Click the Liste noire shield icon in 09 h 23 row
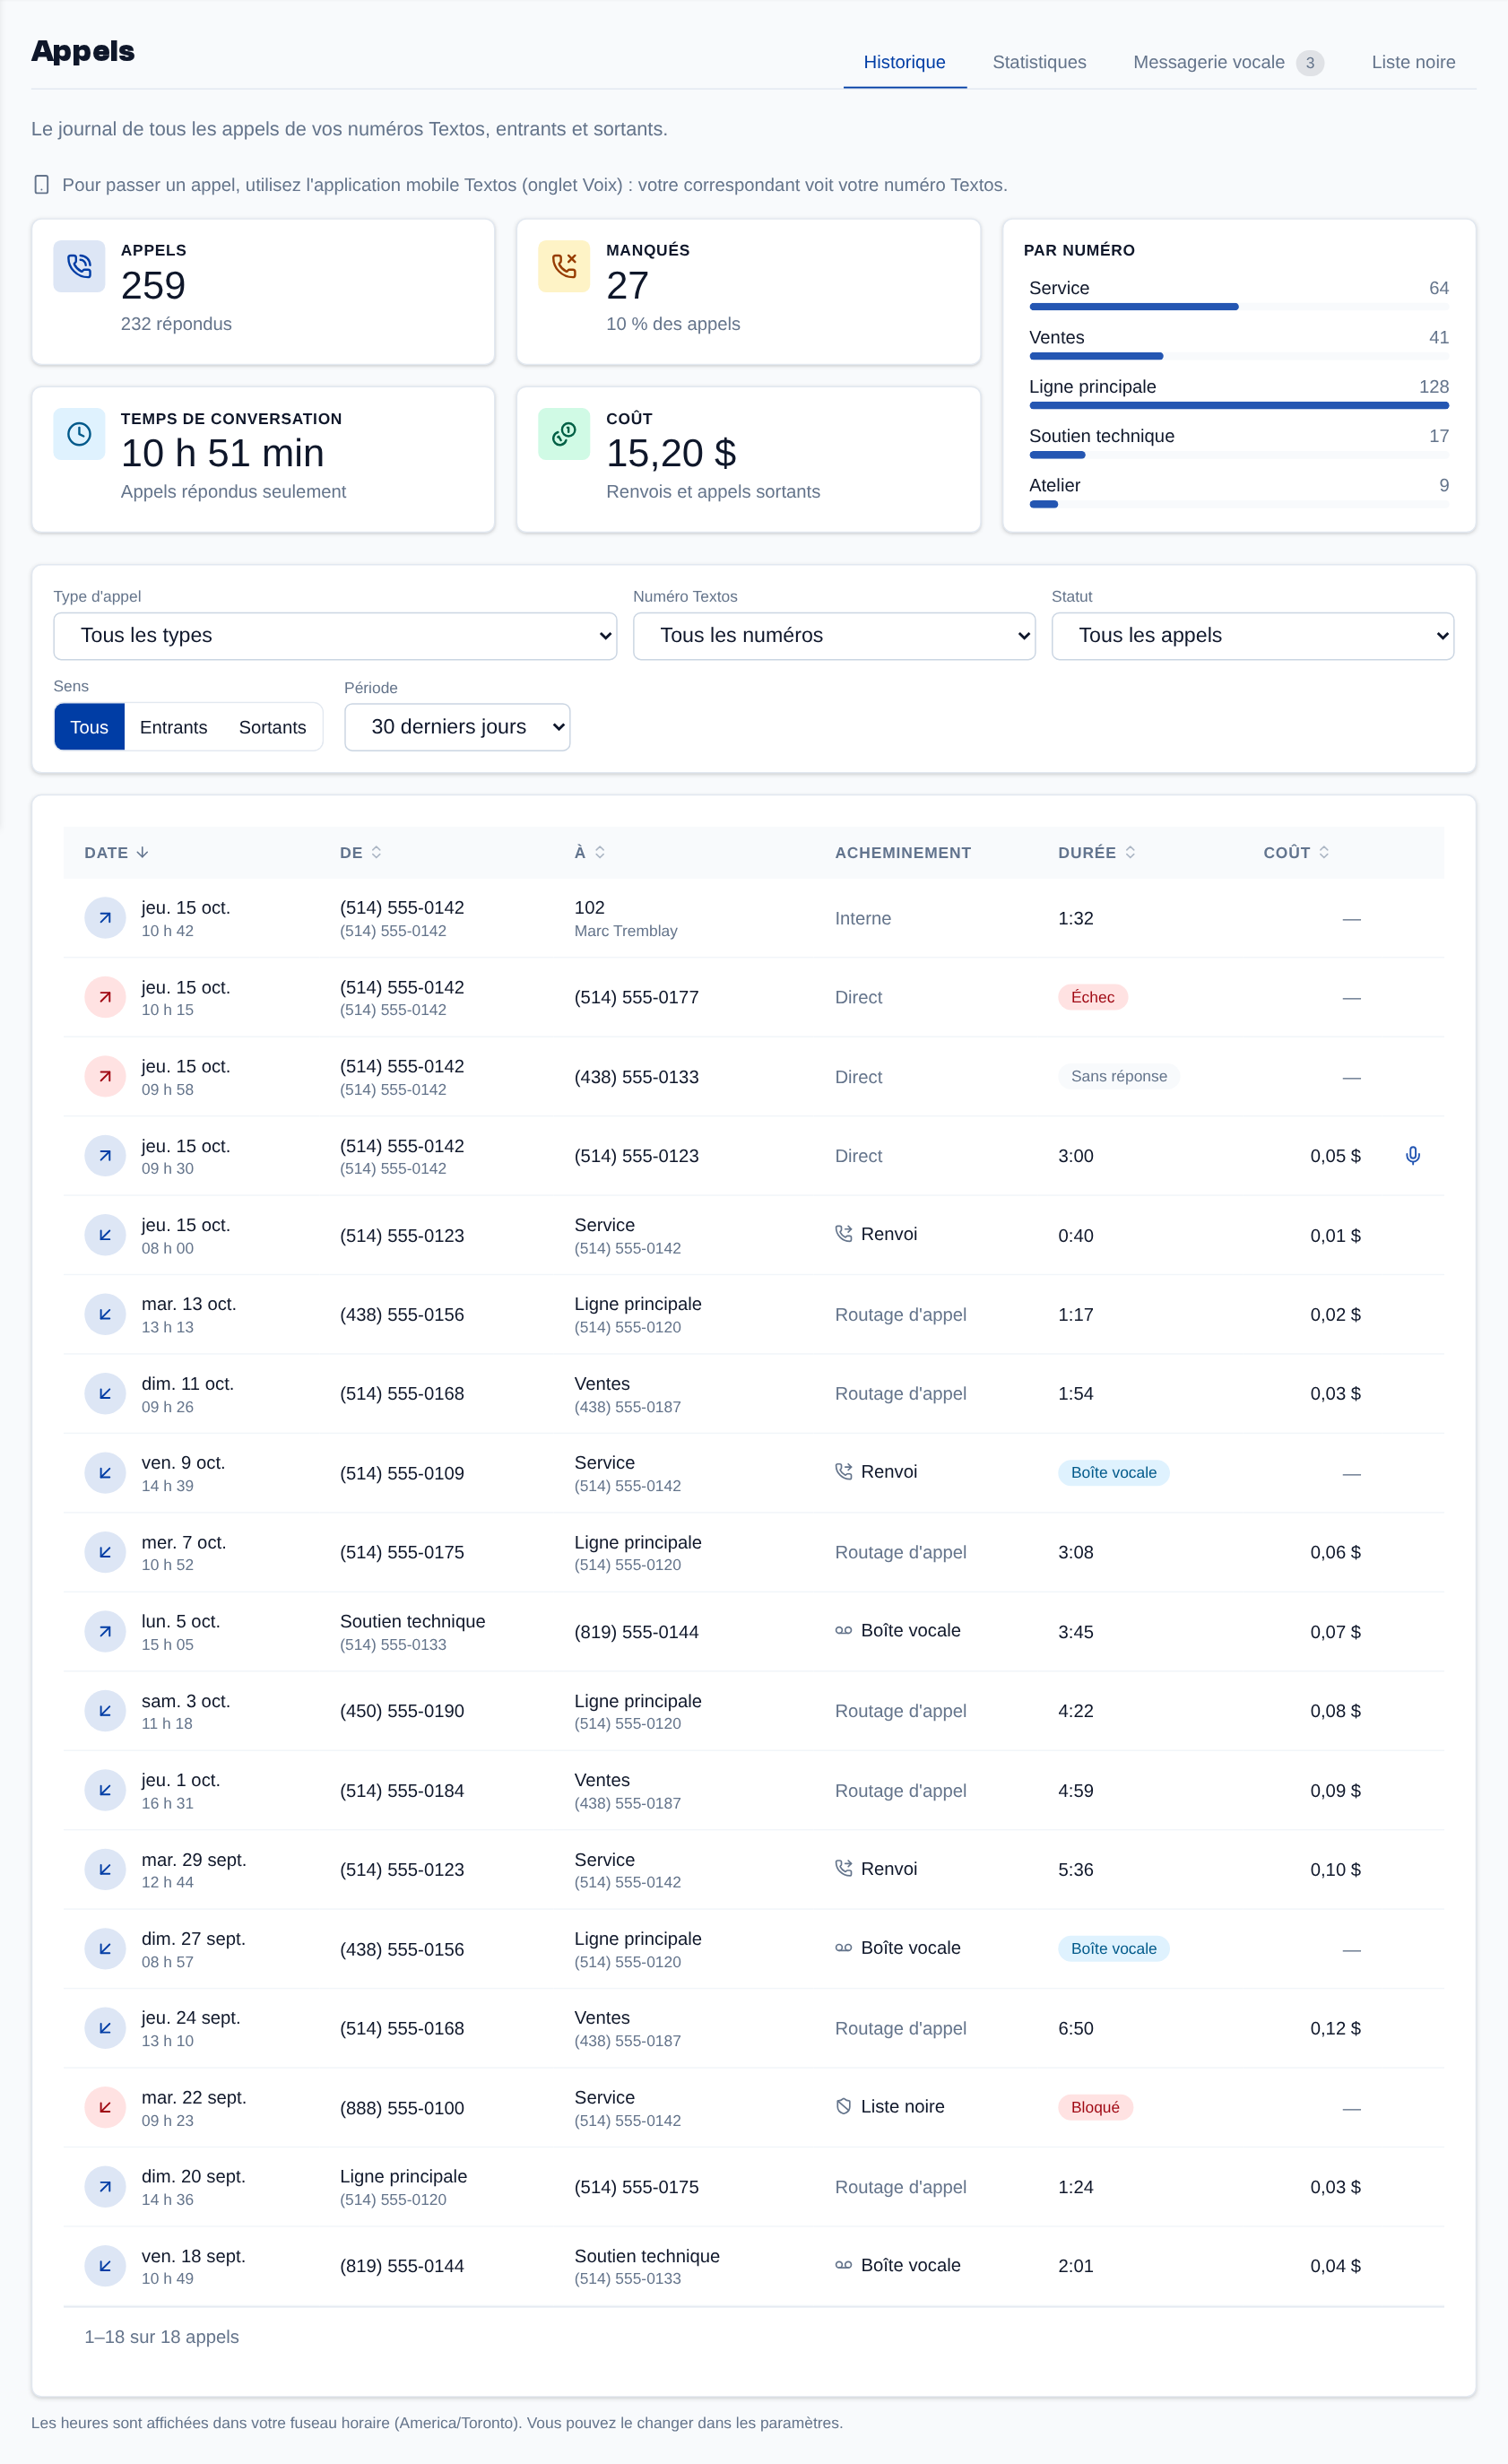Screen dimensions: 1508x2464 tap(844, 2106)
